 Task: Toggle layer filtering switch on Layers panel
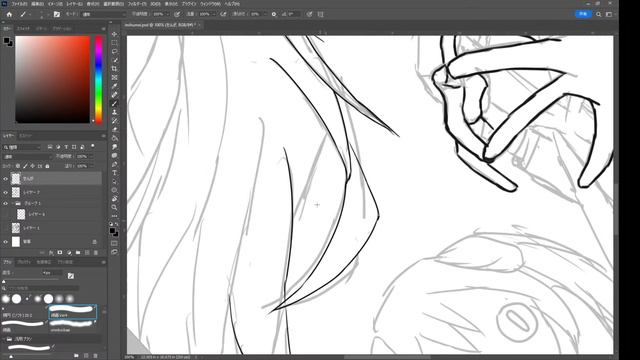93,146
